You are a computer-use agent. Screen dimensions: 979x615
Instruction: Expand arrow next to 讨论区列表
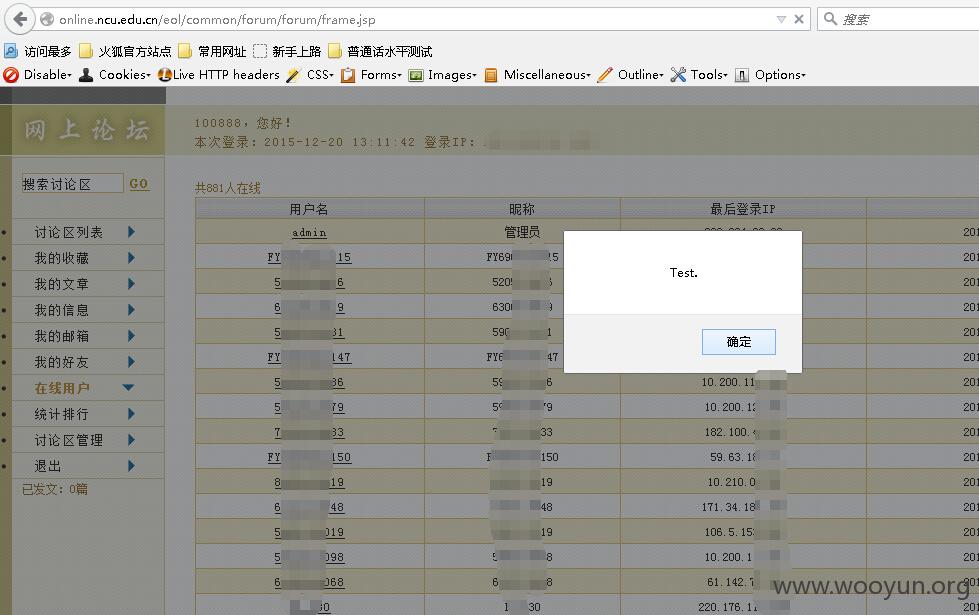pos(131,232)
